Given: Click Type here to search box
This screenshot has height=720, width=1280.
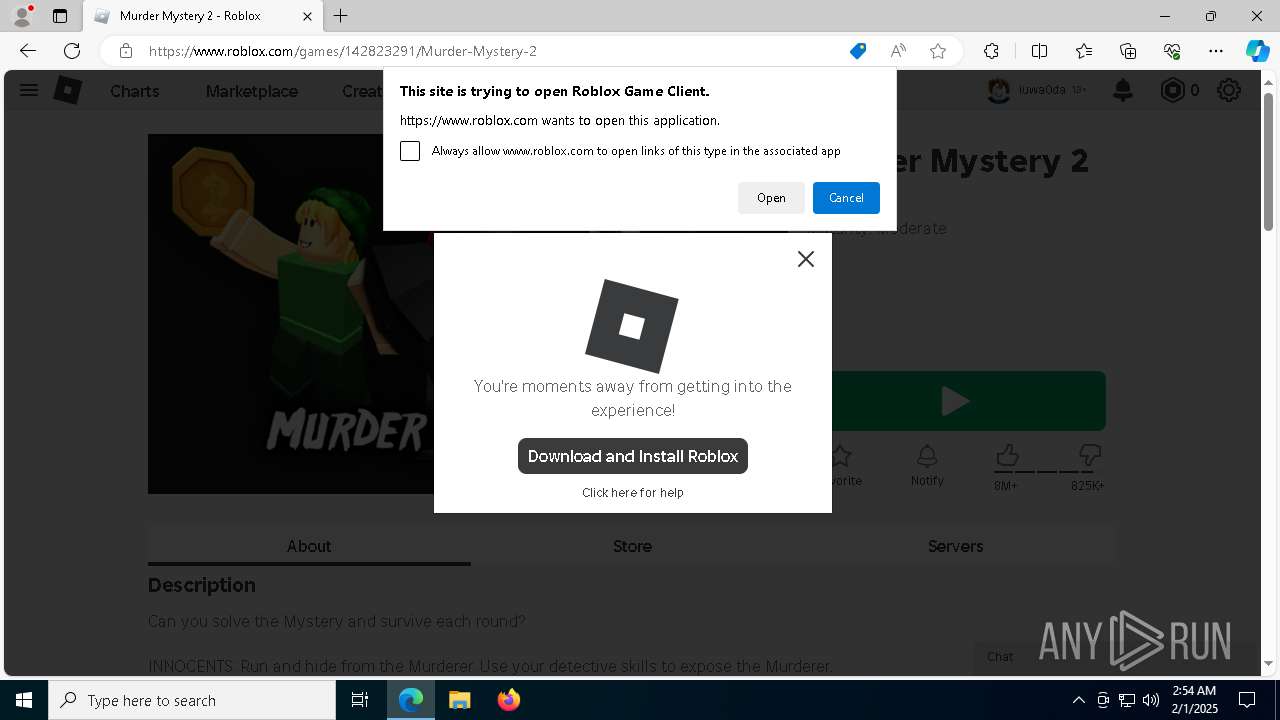Looking at the screenshot, I should click(x=192, y=700).
